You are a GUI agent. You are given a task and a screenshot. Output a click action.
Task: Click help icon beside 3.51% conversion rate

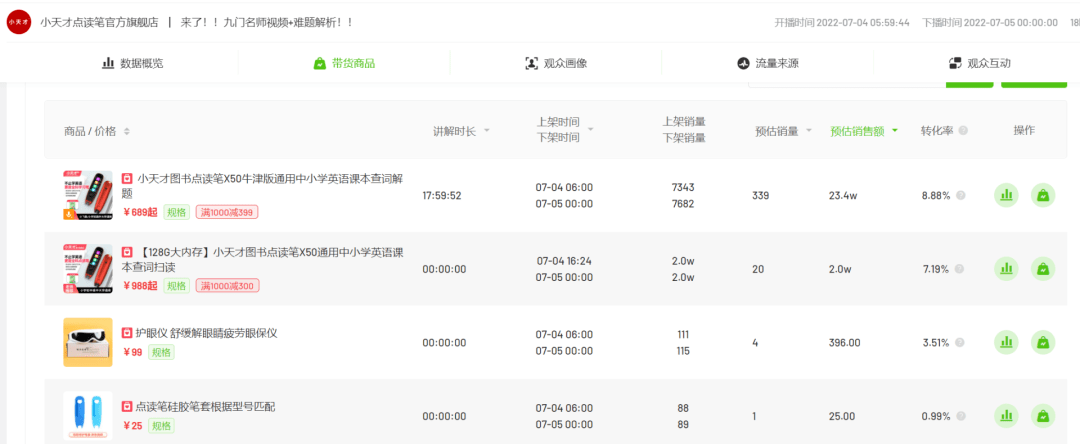tap(961, 343)
